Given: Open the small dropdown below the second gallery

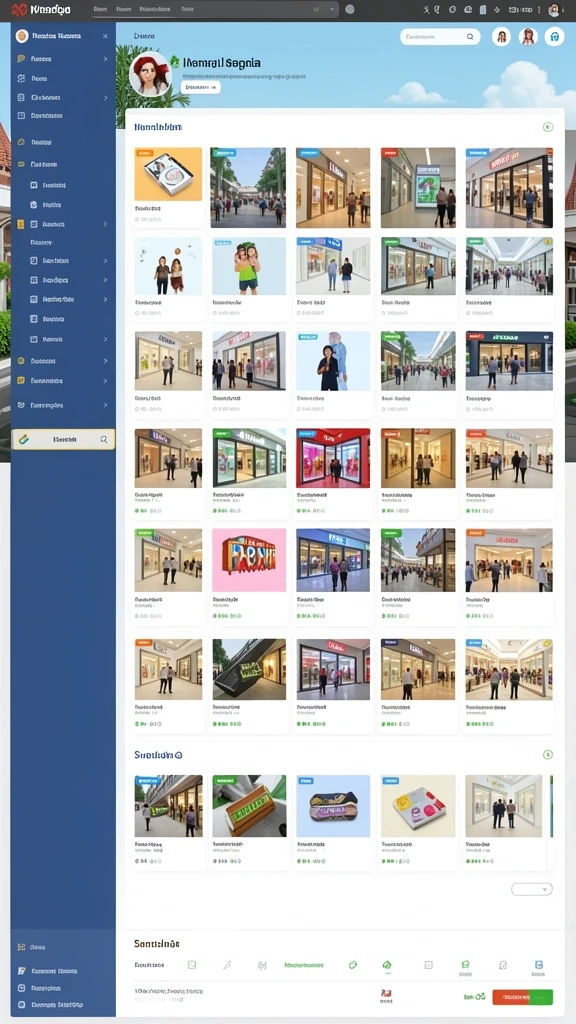Looking at the screenshot, I should [x=532, y=889].
